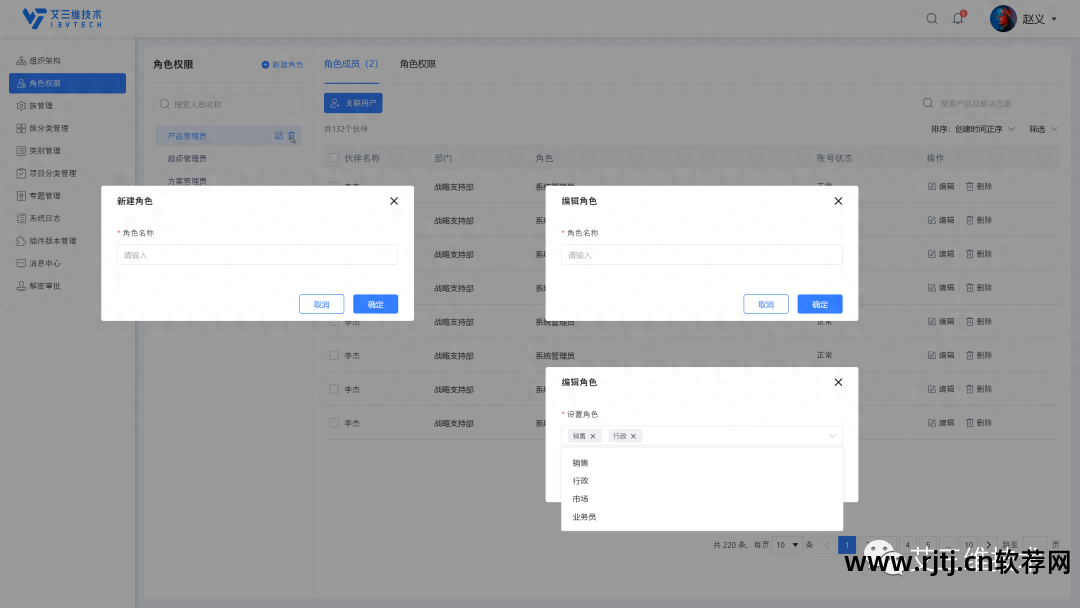The width and height of the screenshot is (1080, 608).
Task: Toggle checkbox of the last 李杰 row
Action: tap(334, 423)
